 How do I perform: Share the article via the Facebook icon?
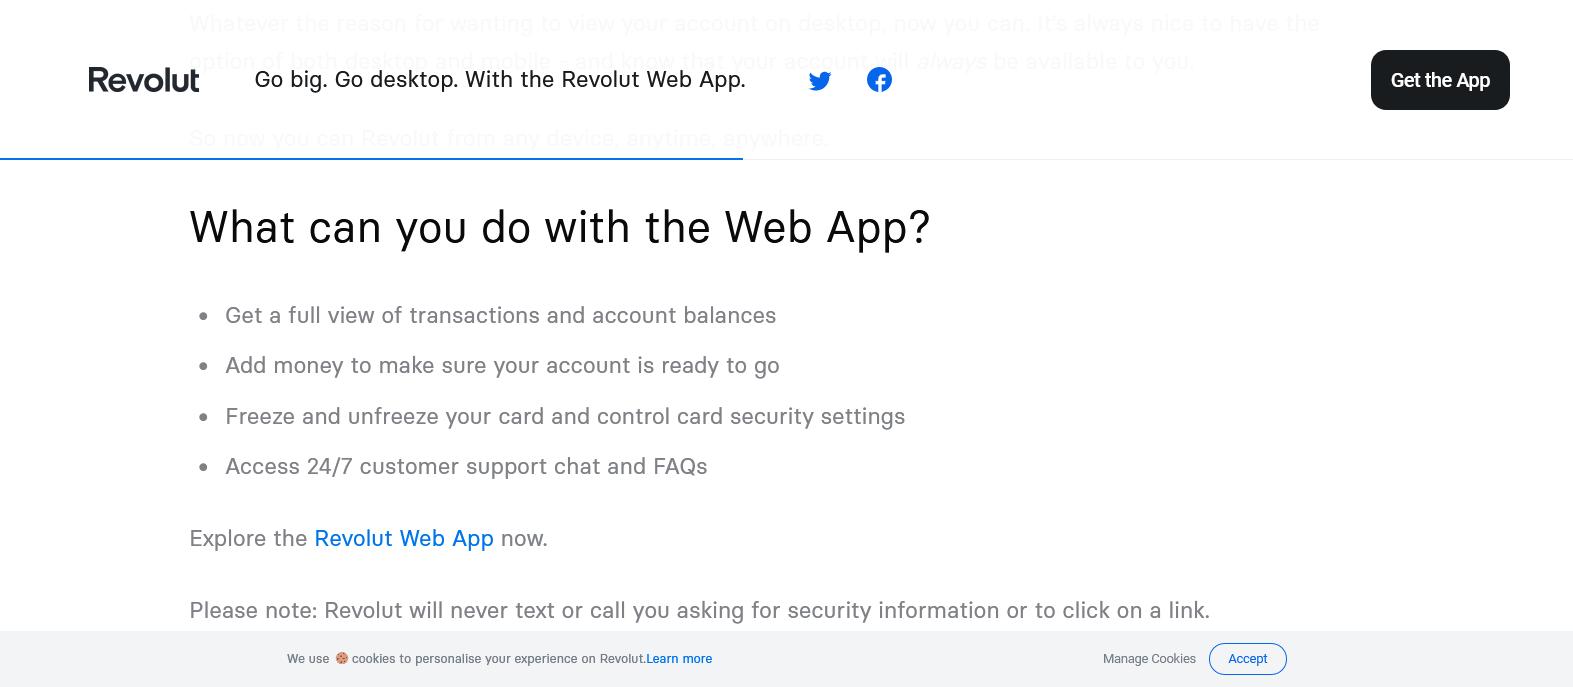pyautogui.click(x=879, y=80)
